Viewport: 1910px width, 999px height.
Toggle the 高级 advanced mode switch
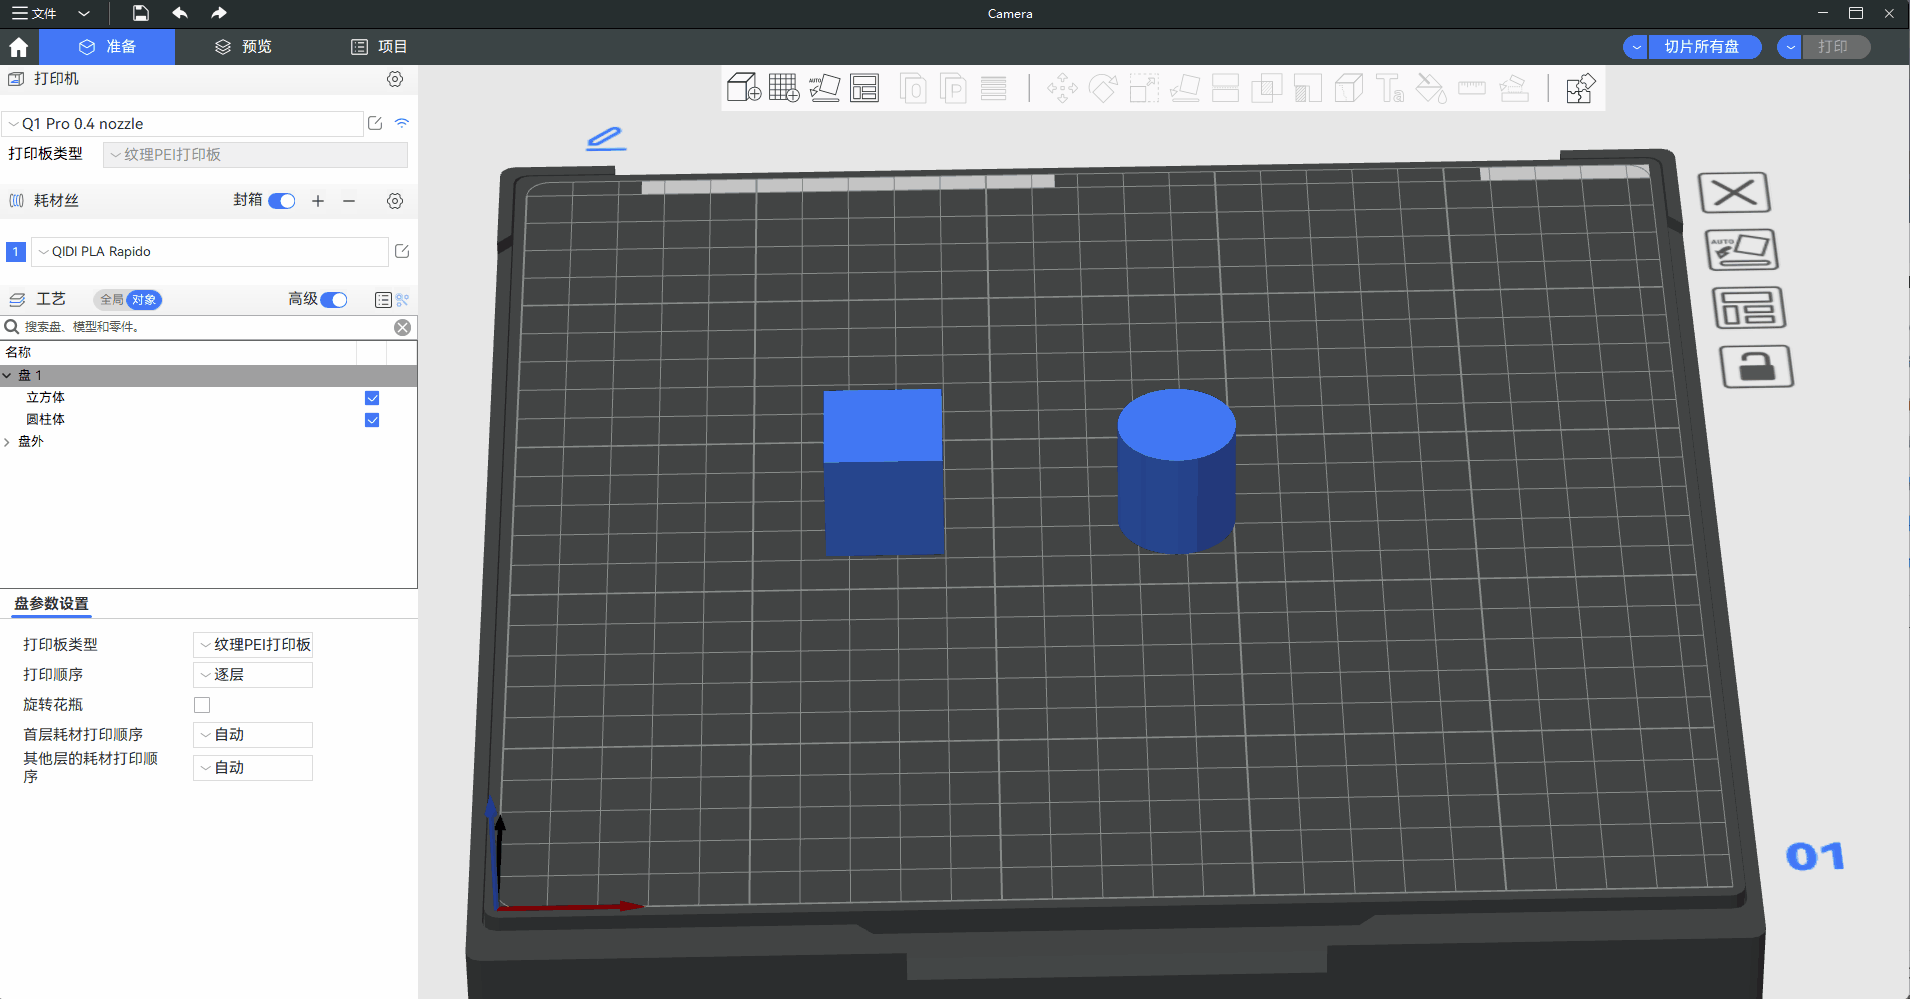tap(334, 300)
